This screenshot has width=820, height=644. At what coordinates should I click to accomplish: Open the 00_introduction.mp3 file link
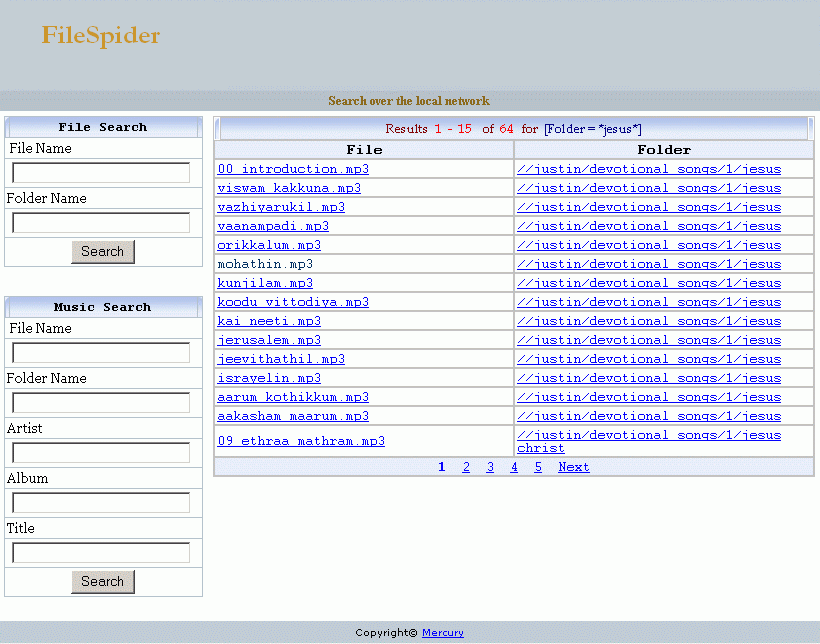[x=293, y=169]
